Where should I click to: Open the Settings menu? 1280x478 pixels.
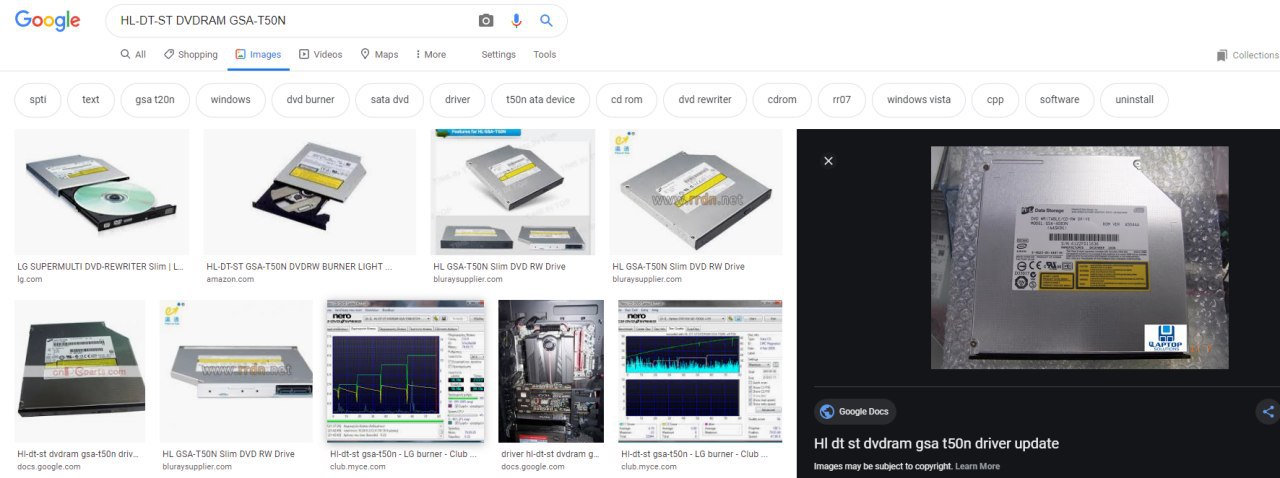tap(498, 55)
